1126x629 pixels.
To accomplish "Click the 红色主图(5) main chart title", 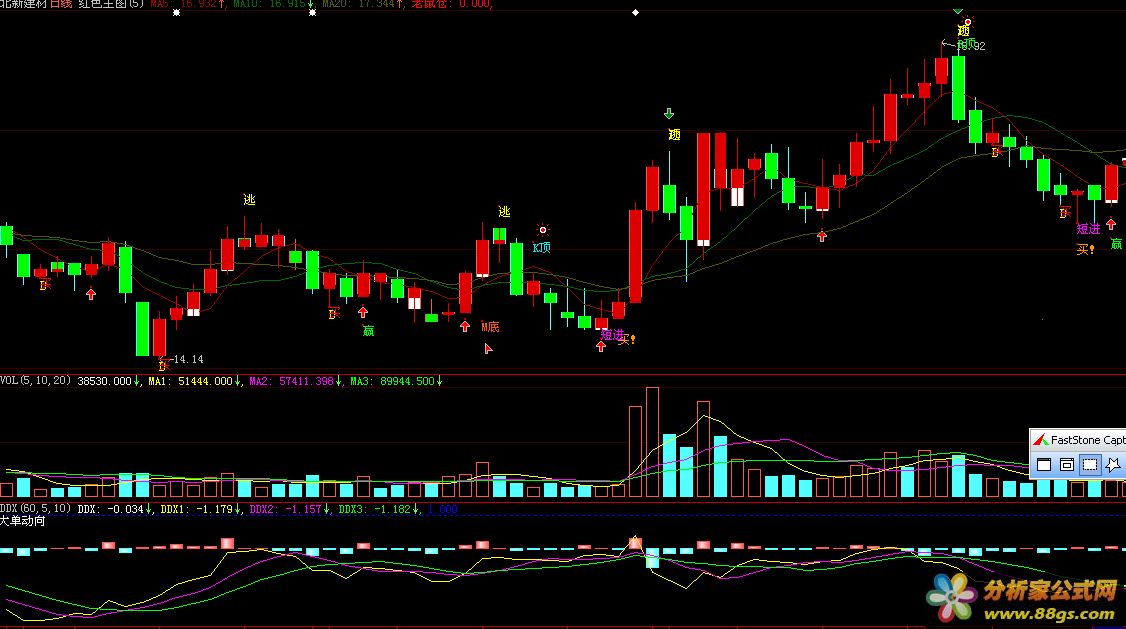I will (110, 4).
